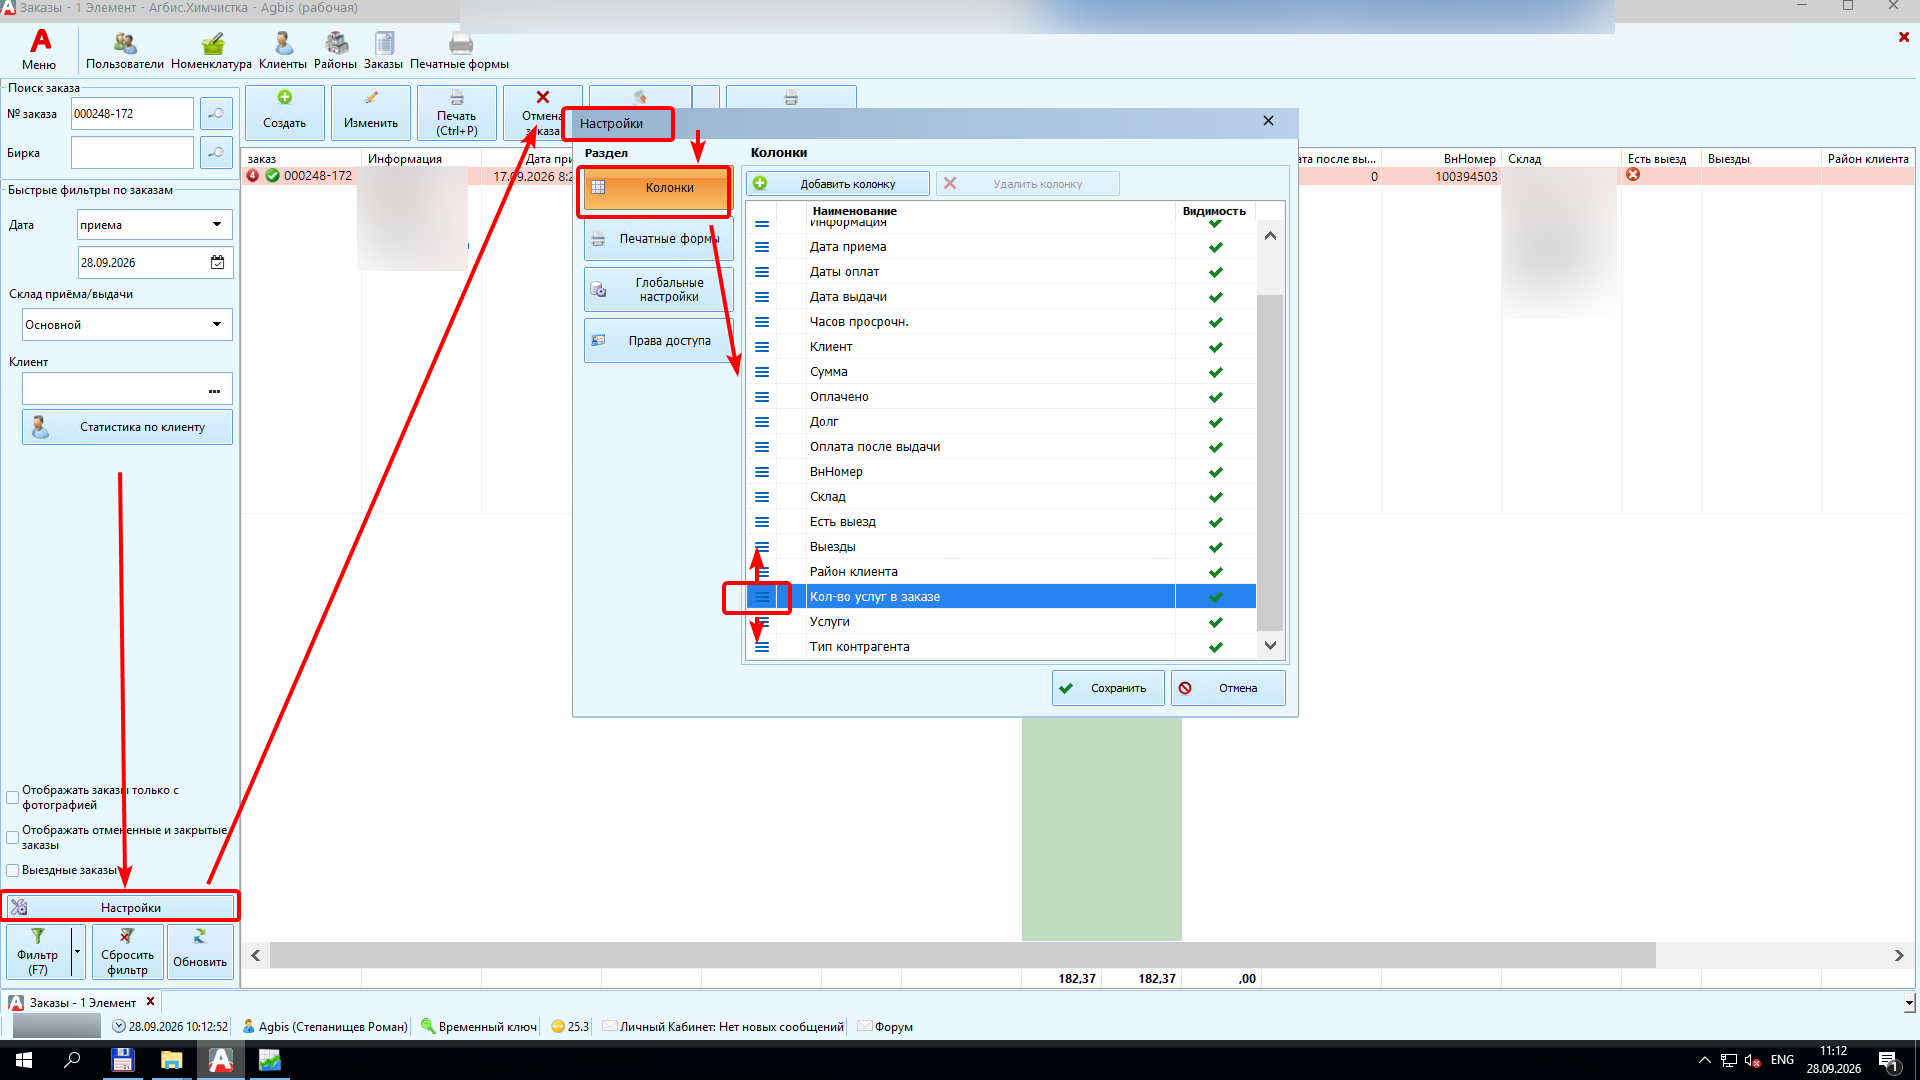1920x1080 pixels.
Task: Click the Сбросить фильтр button
Action: [x=127, y=951]
